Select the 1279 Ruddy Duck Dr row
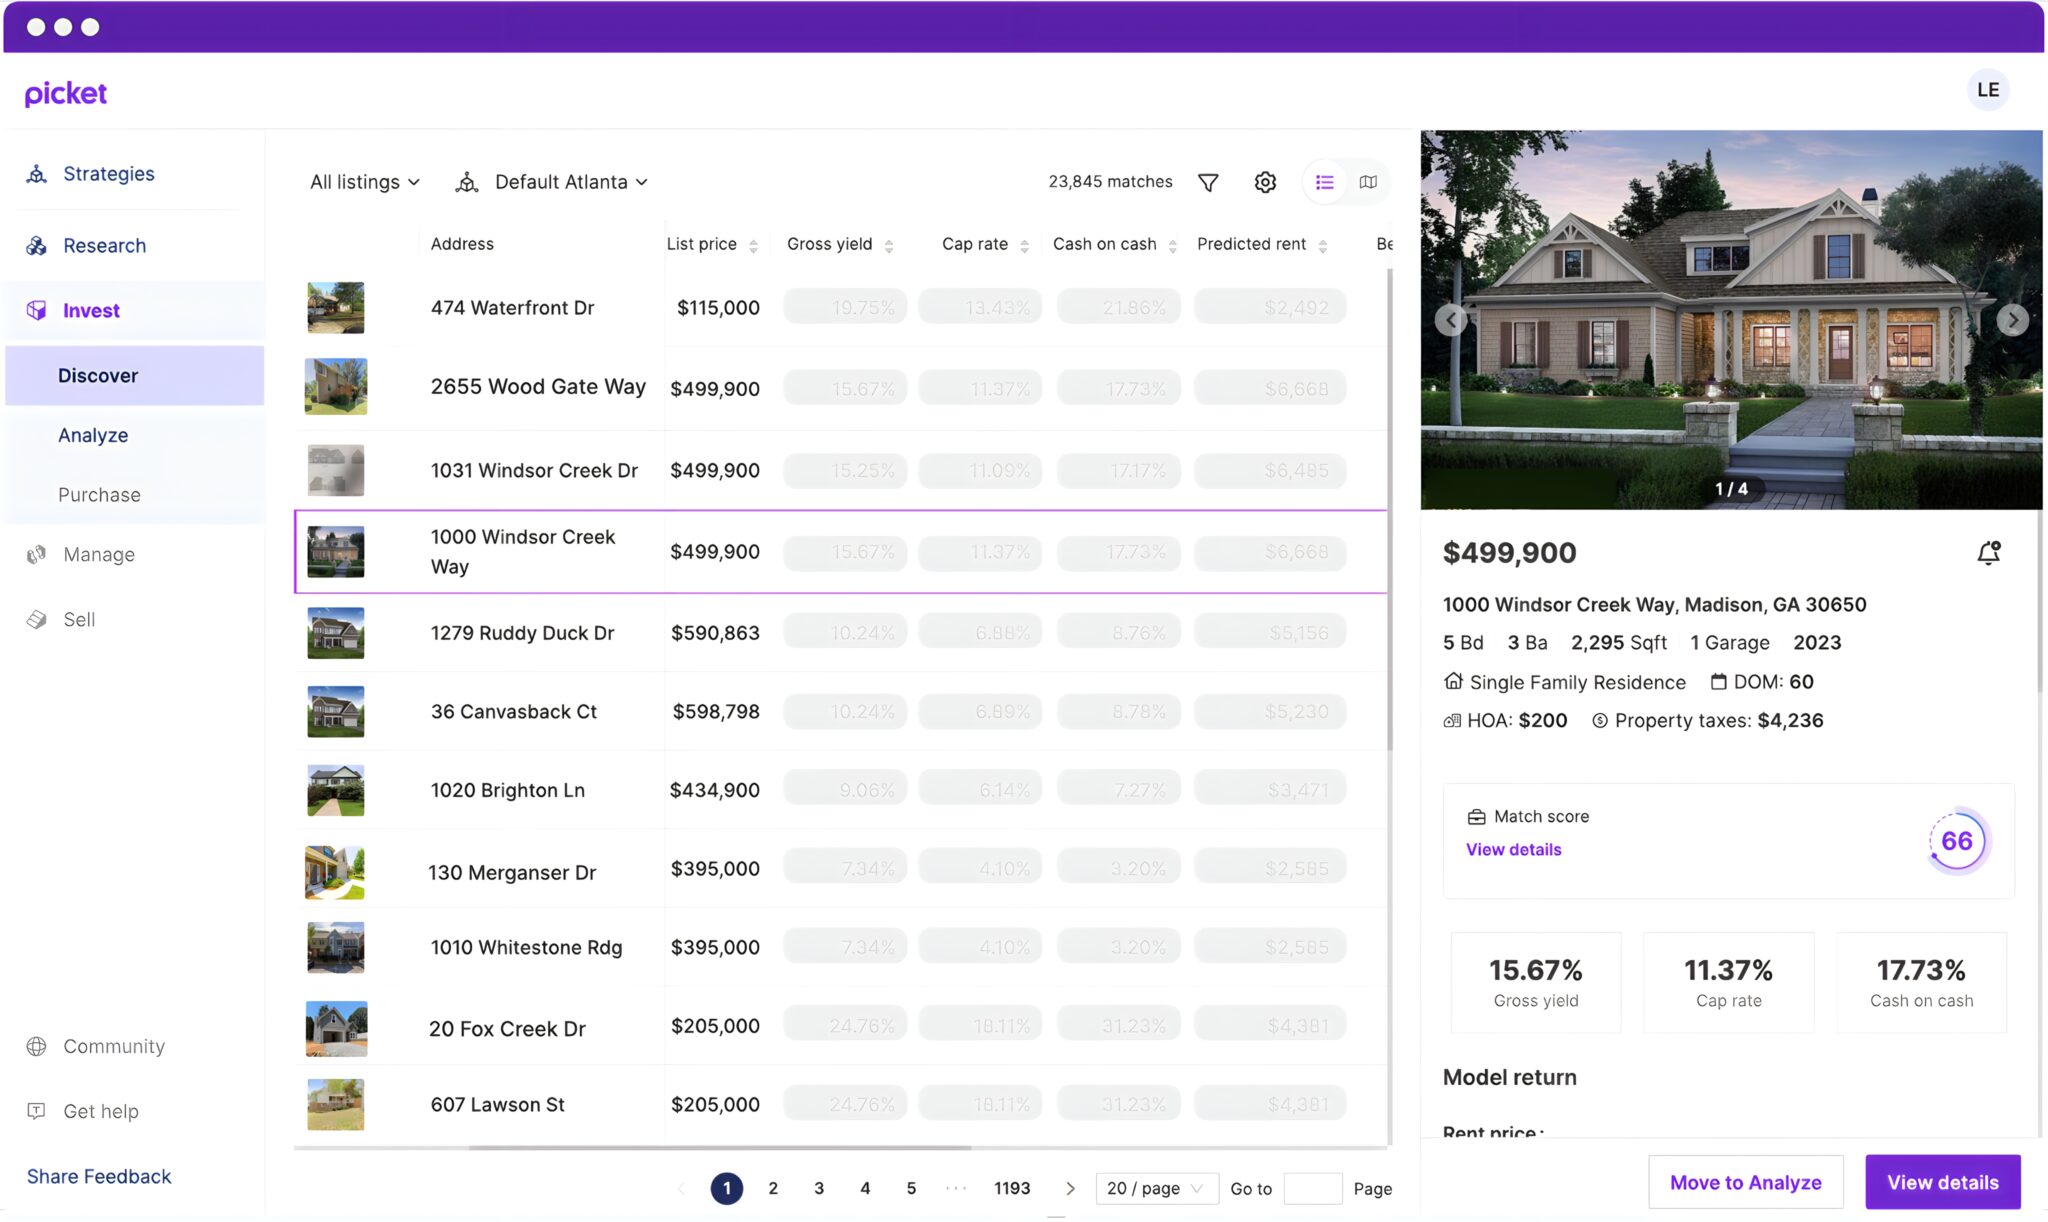2048x1222 pixels. [x=841, y=633]
